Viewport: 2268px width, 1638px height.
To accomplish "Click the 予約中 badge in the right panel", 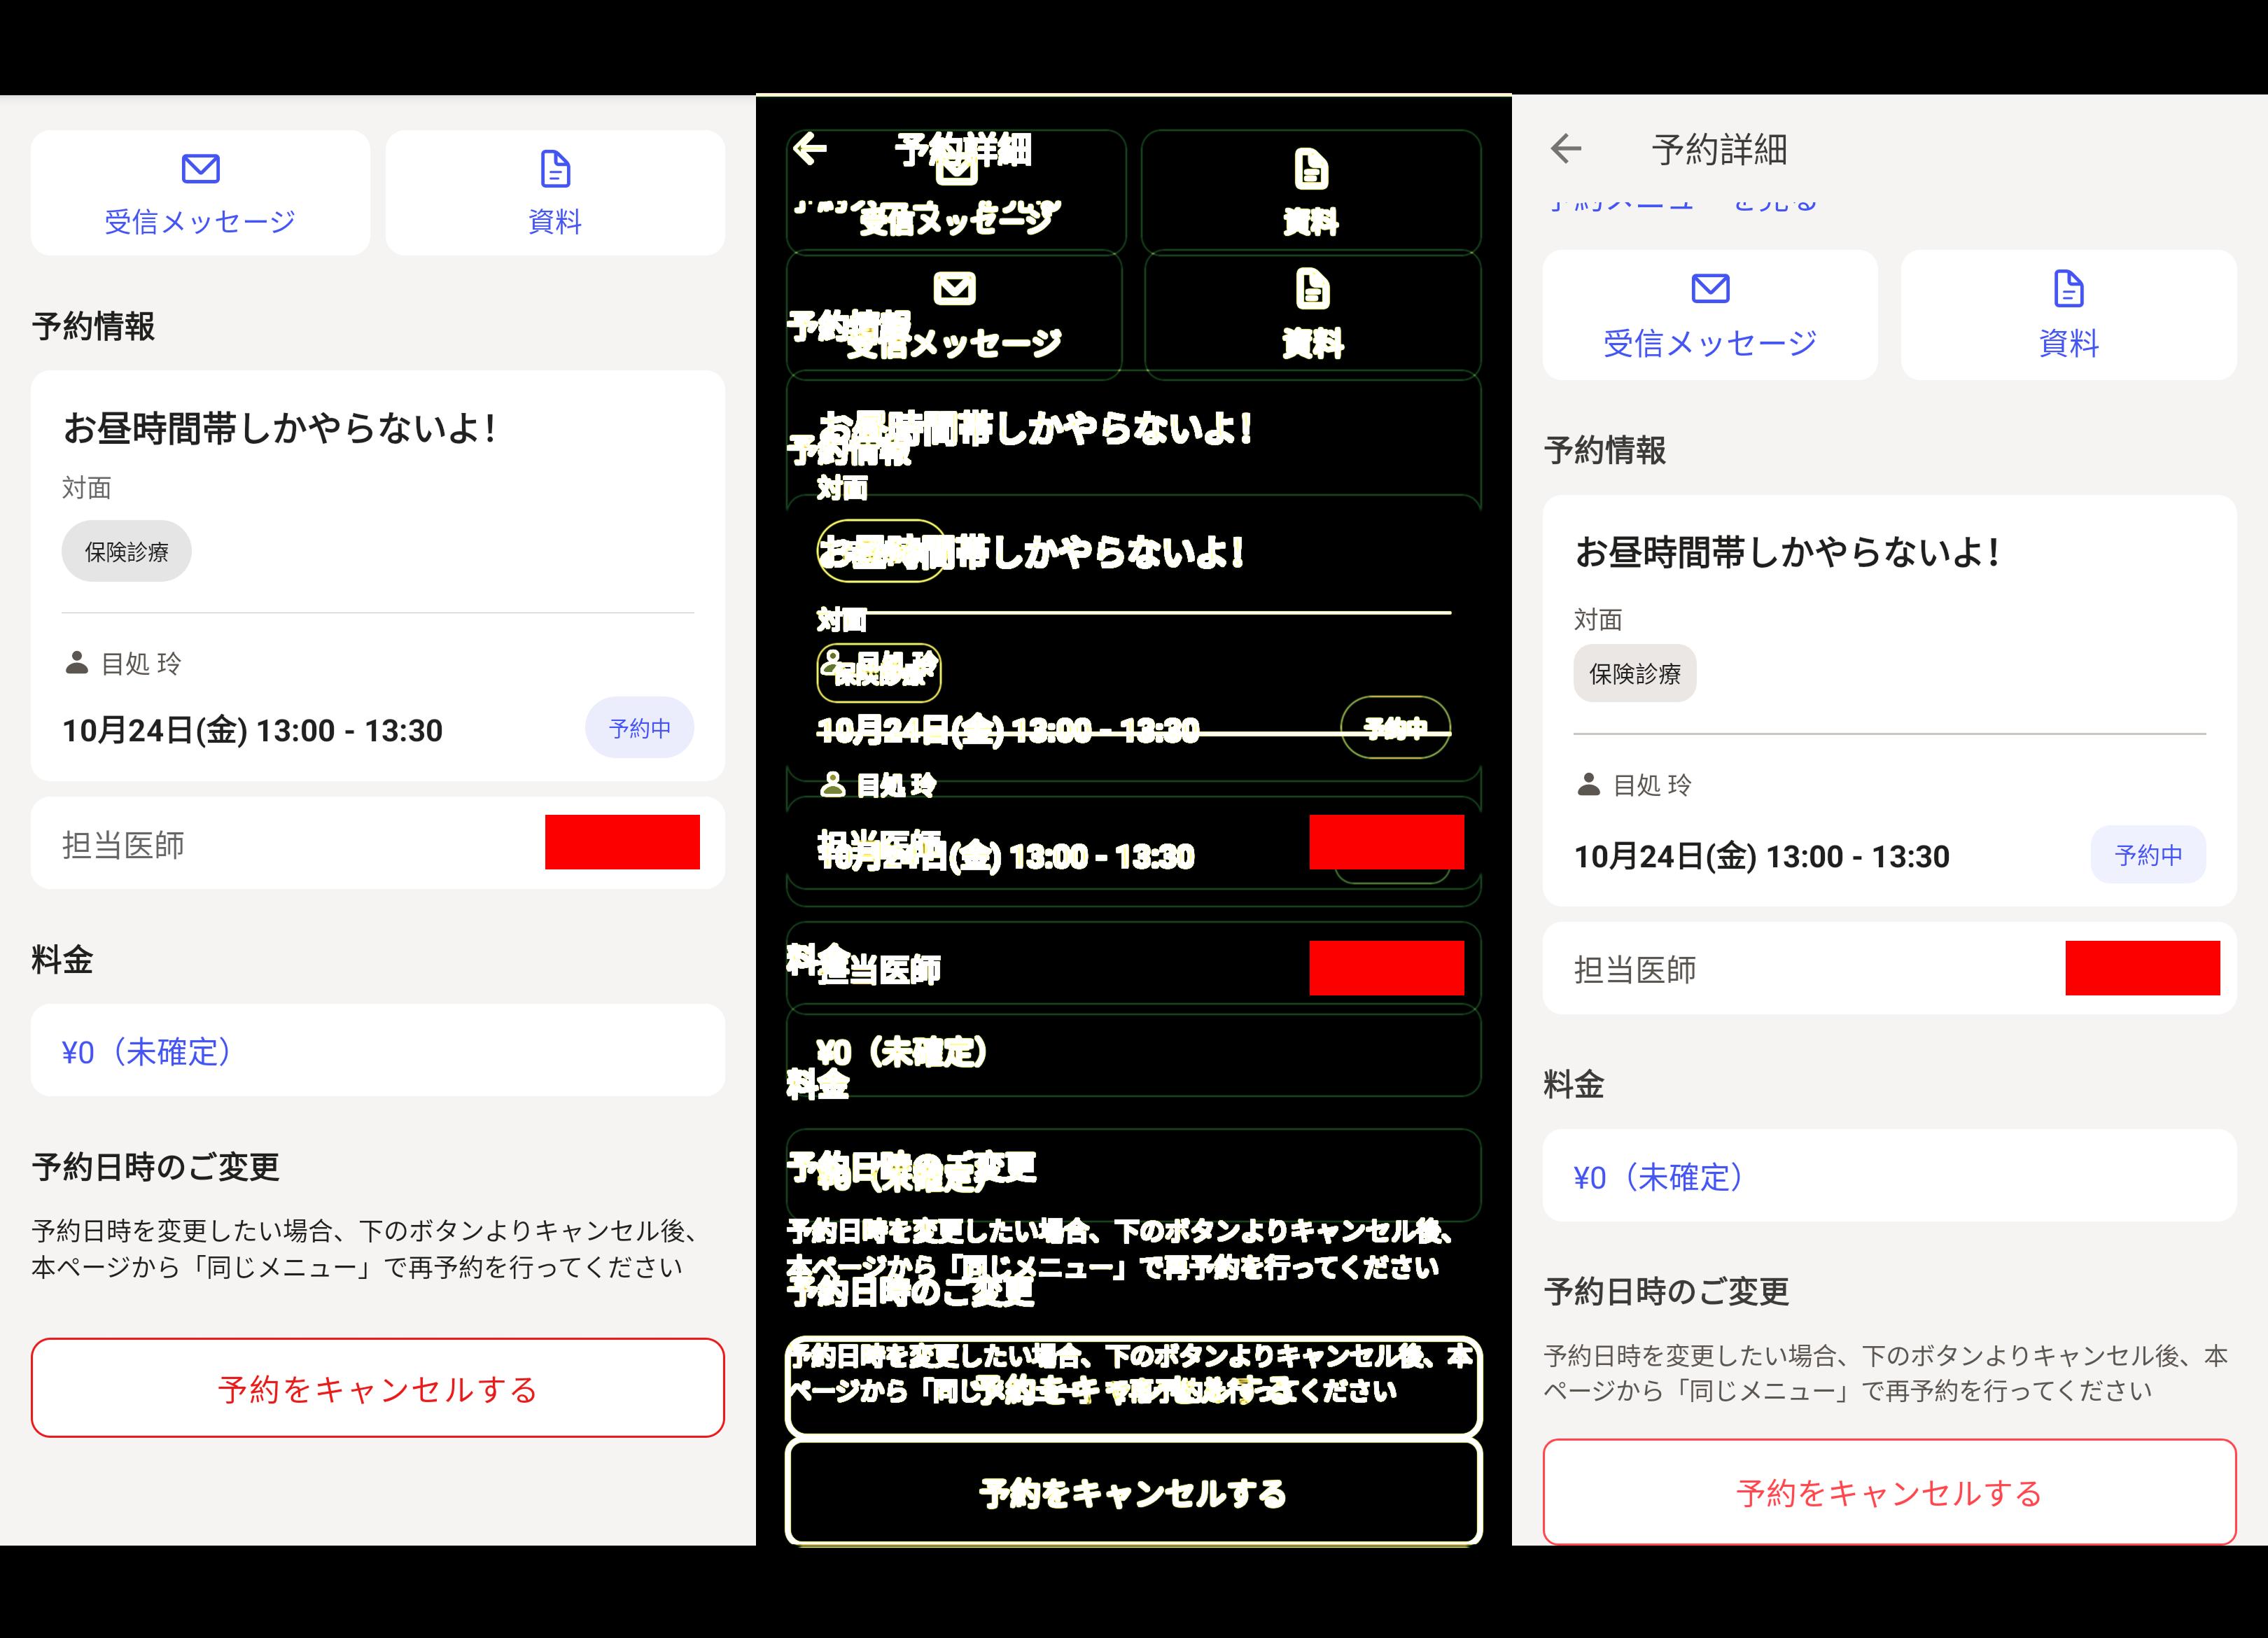I will [x=2148, y=855].
